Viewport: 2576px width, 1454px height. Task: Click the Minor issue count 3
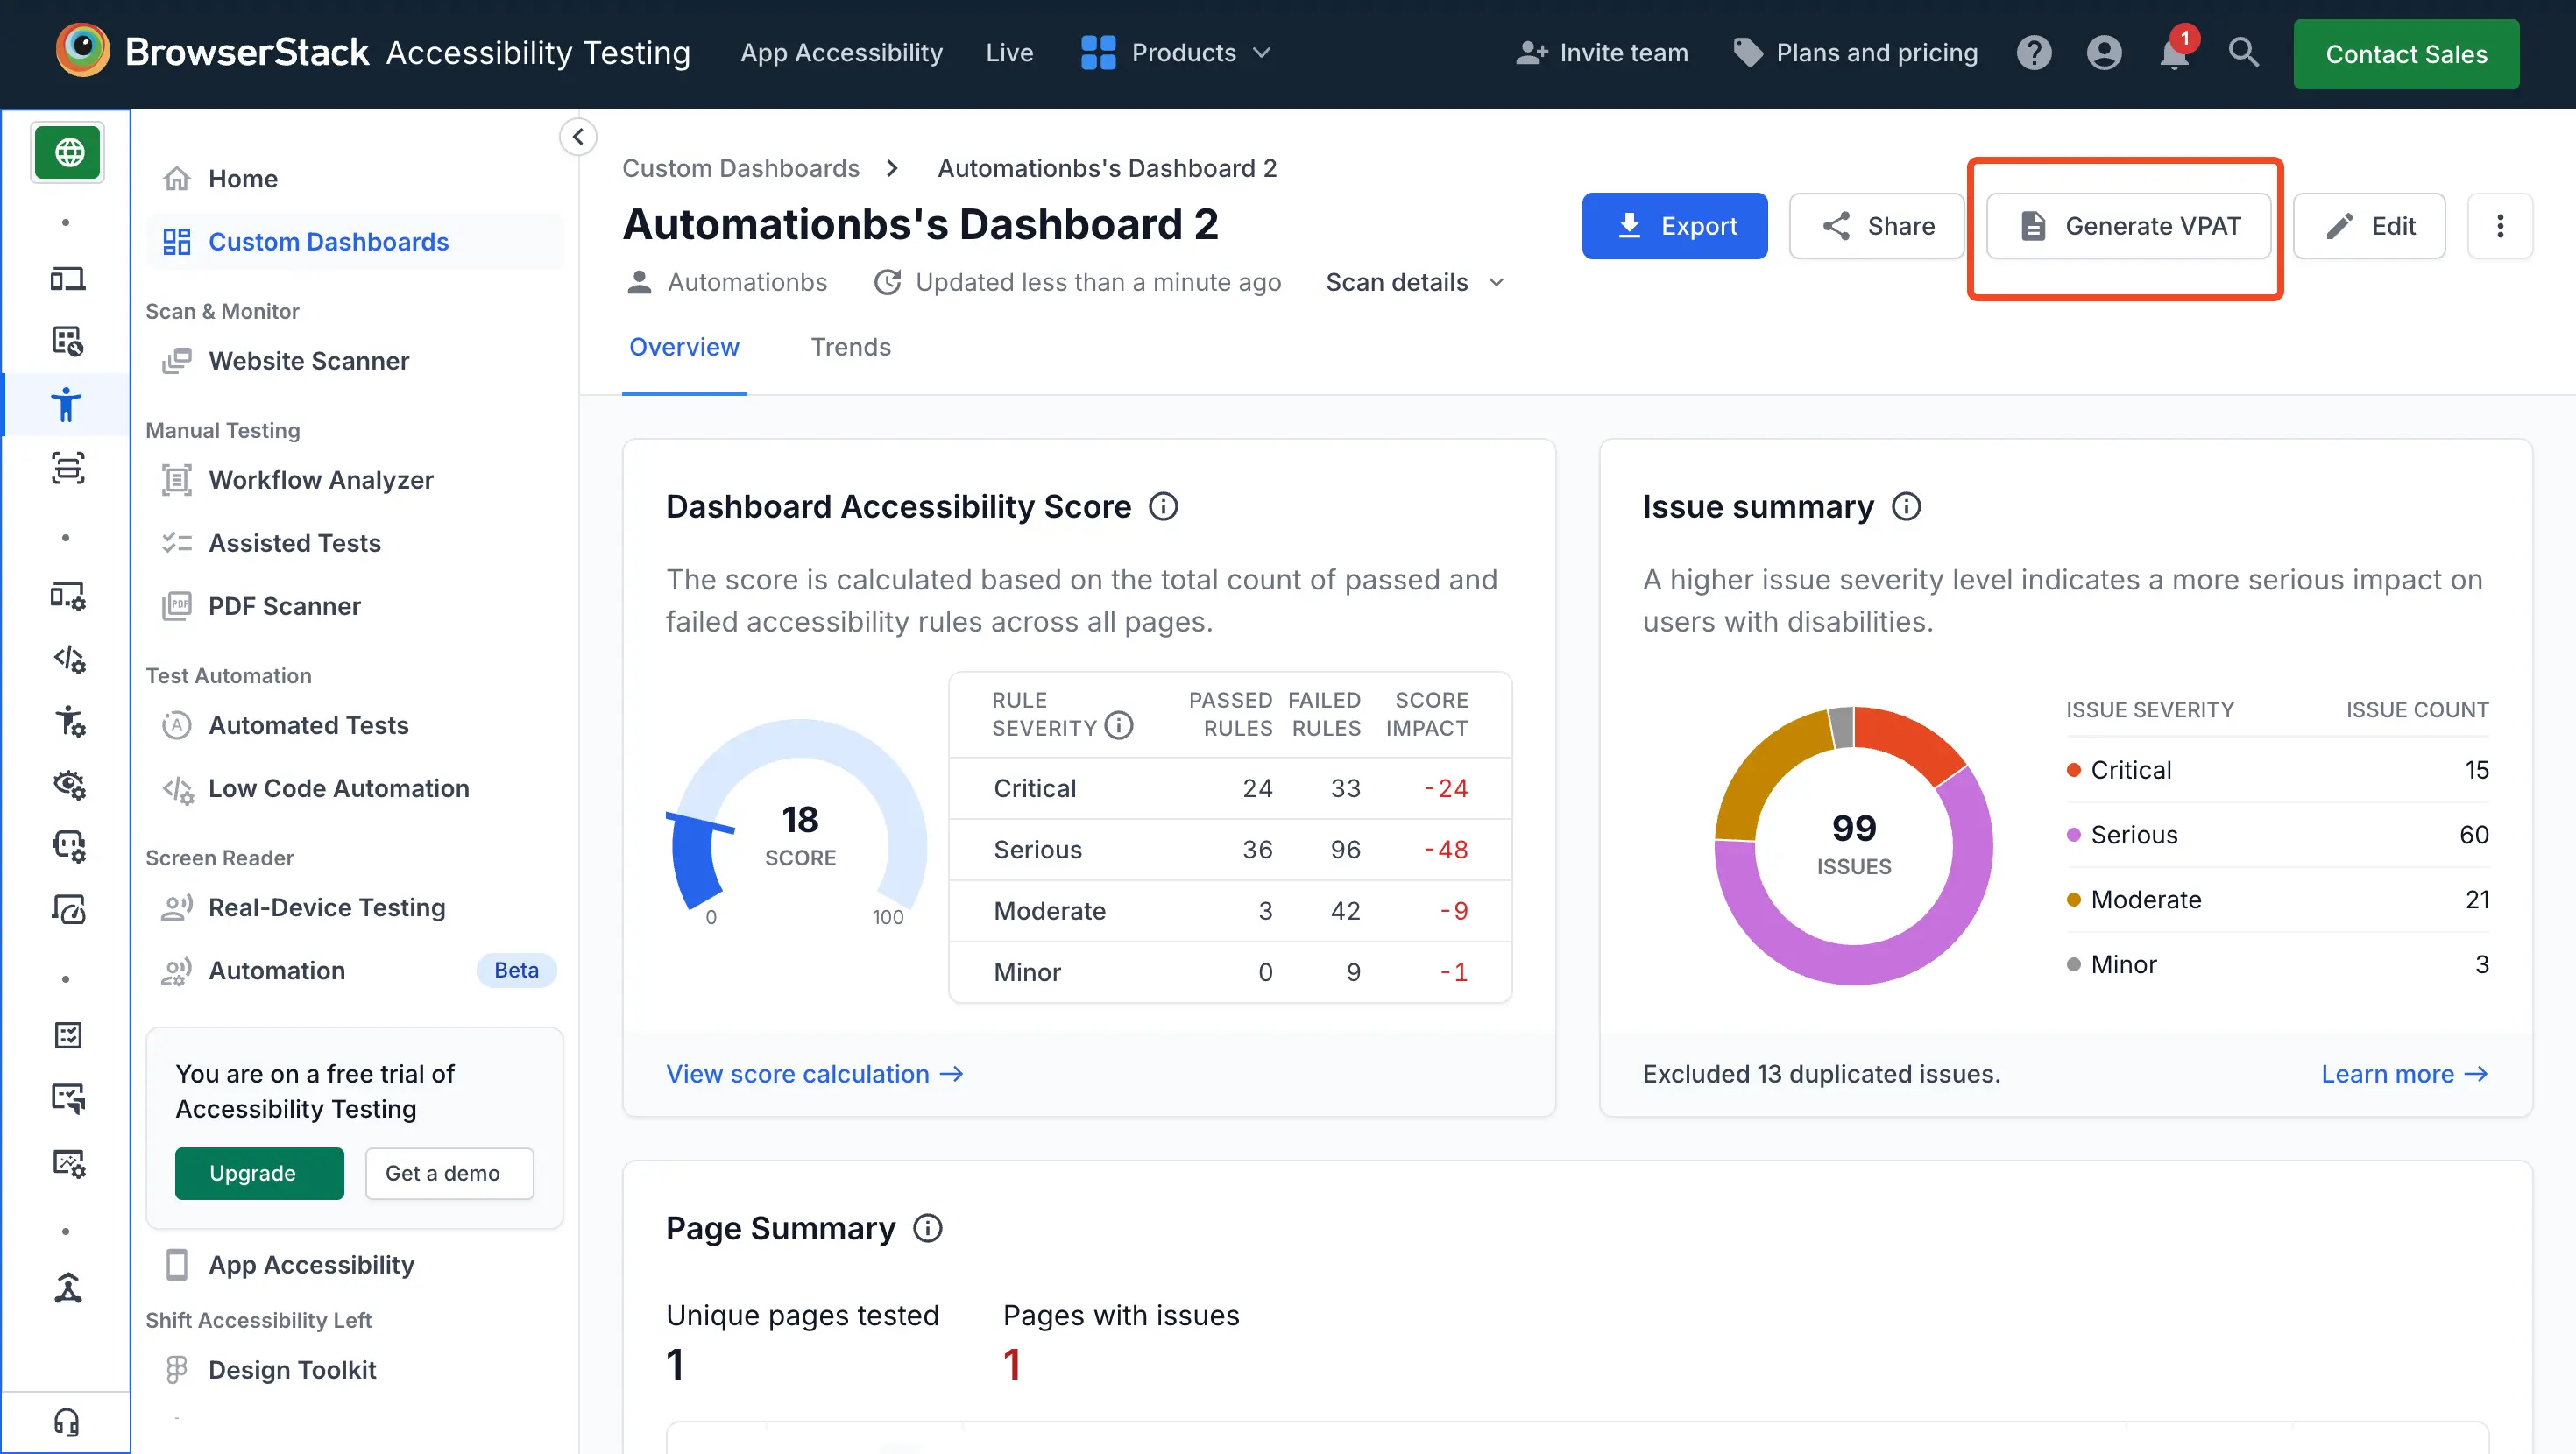pyautogui.click(x=2481, y=965)
